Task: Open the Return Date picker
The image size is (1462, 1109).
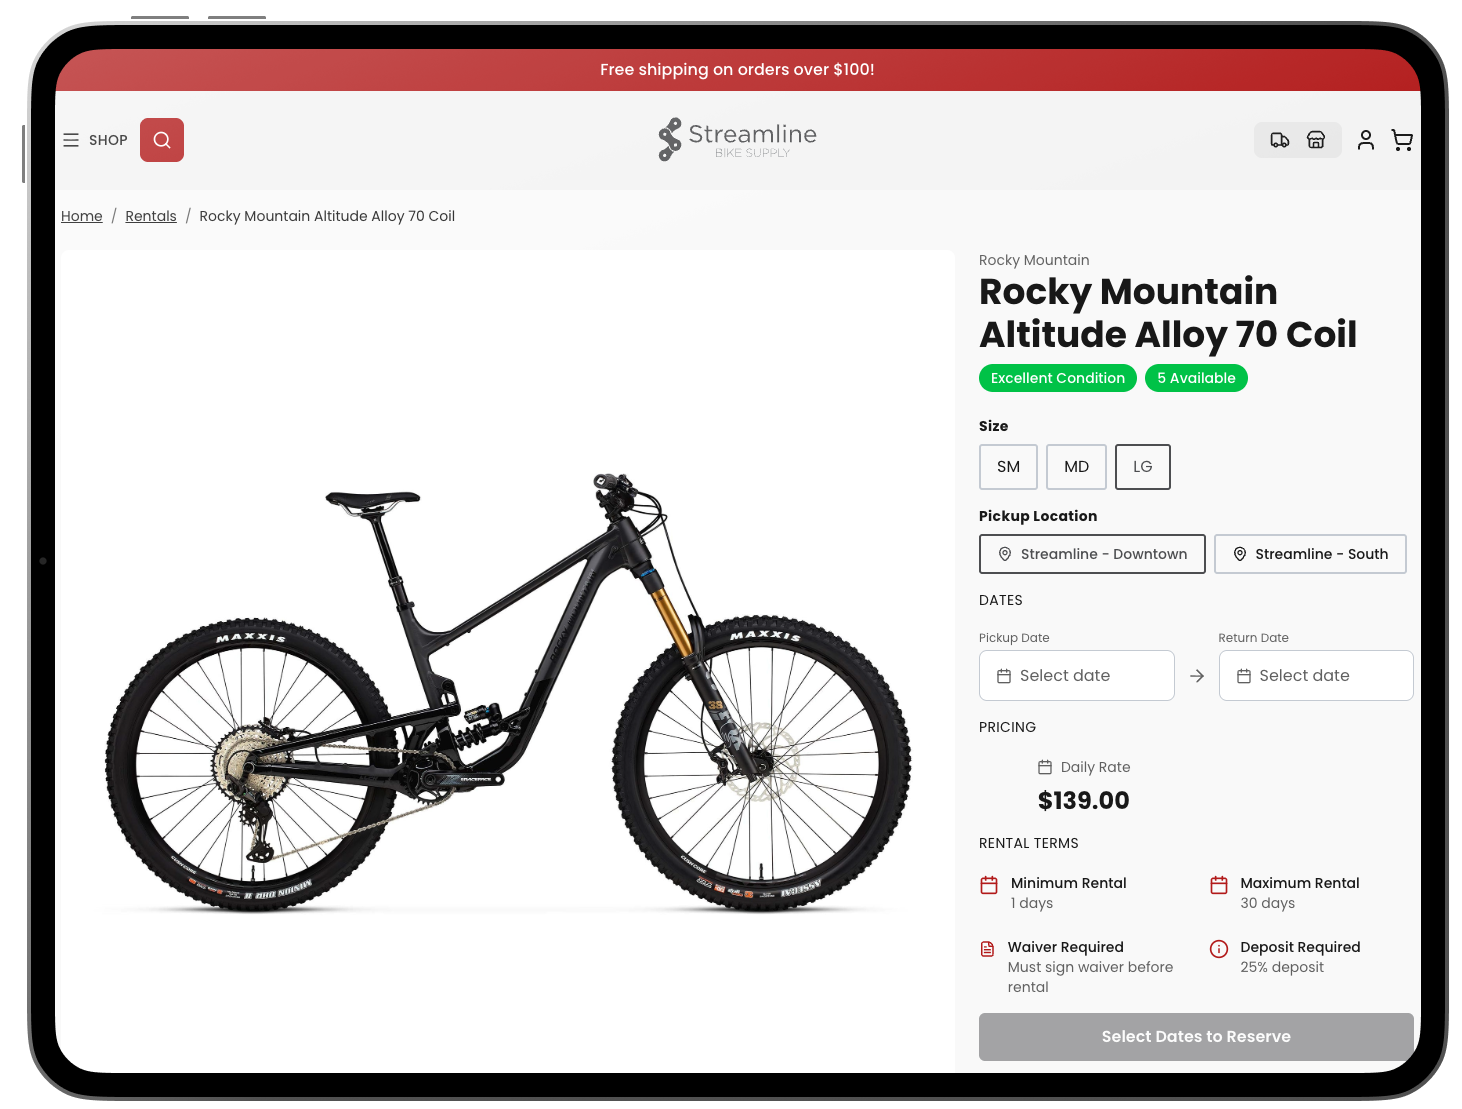Action: (x=1316, y=676)
